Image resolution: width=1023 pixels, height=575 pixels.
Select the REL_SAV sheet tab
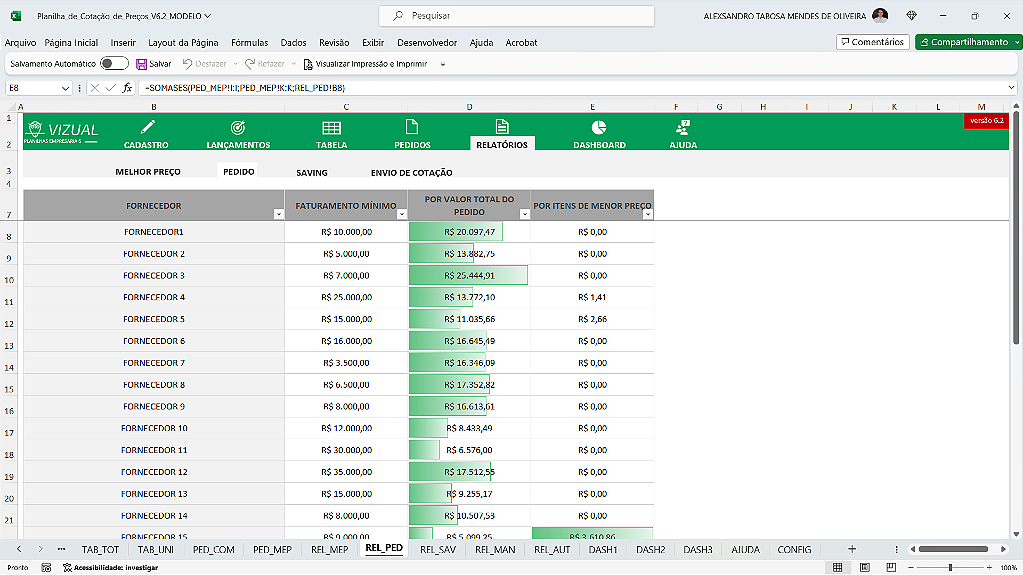(438, 549)
